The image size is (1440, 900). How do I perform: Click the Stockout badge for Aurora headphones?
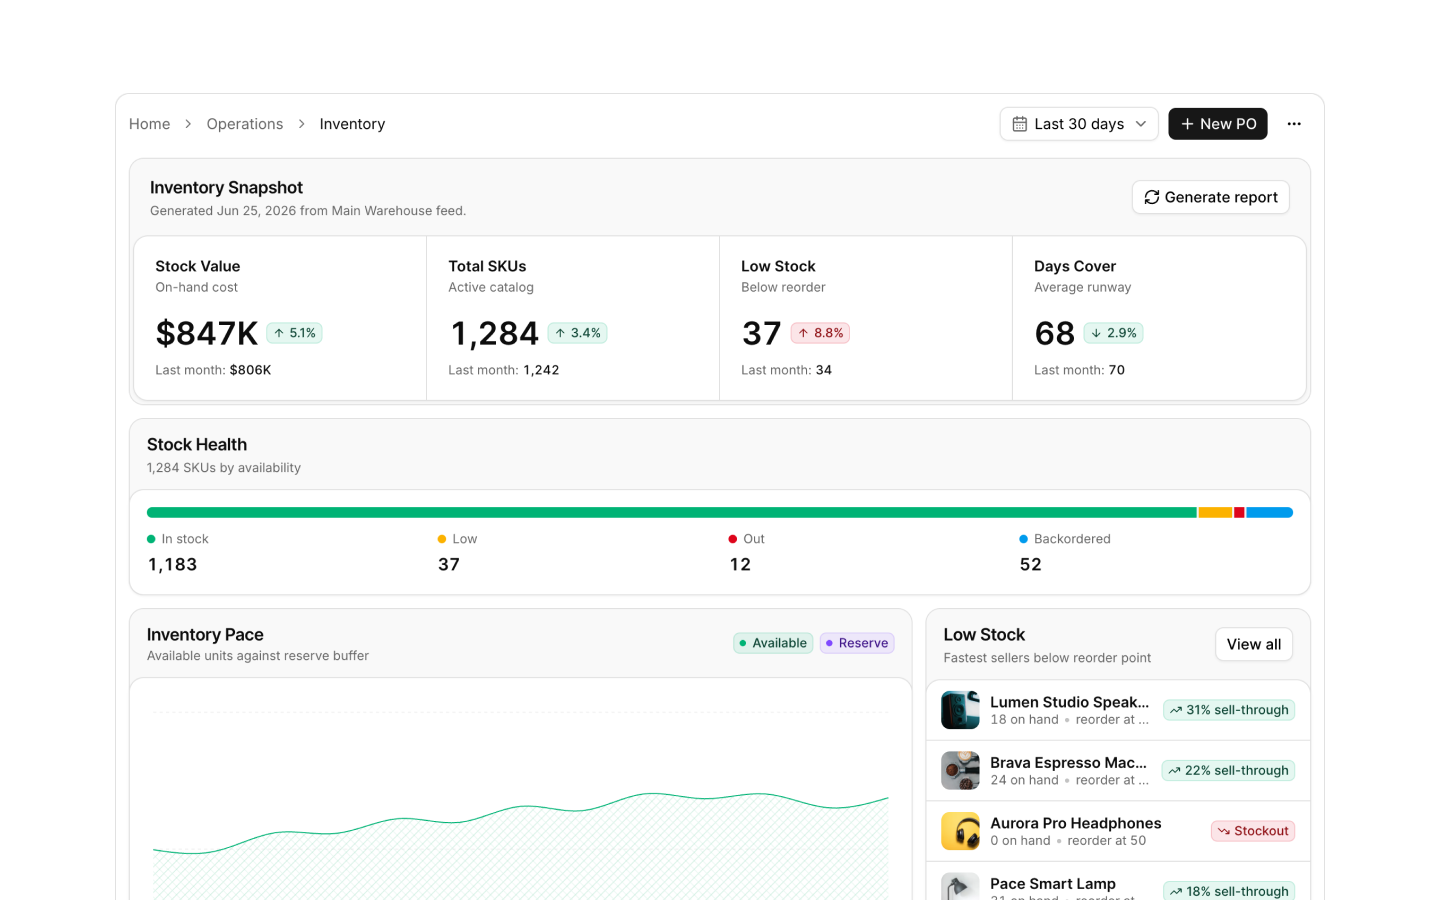tap(1253, 831)
